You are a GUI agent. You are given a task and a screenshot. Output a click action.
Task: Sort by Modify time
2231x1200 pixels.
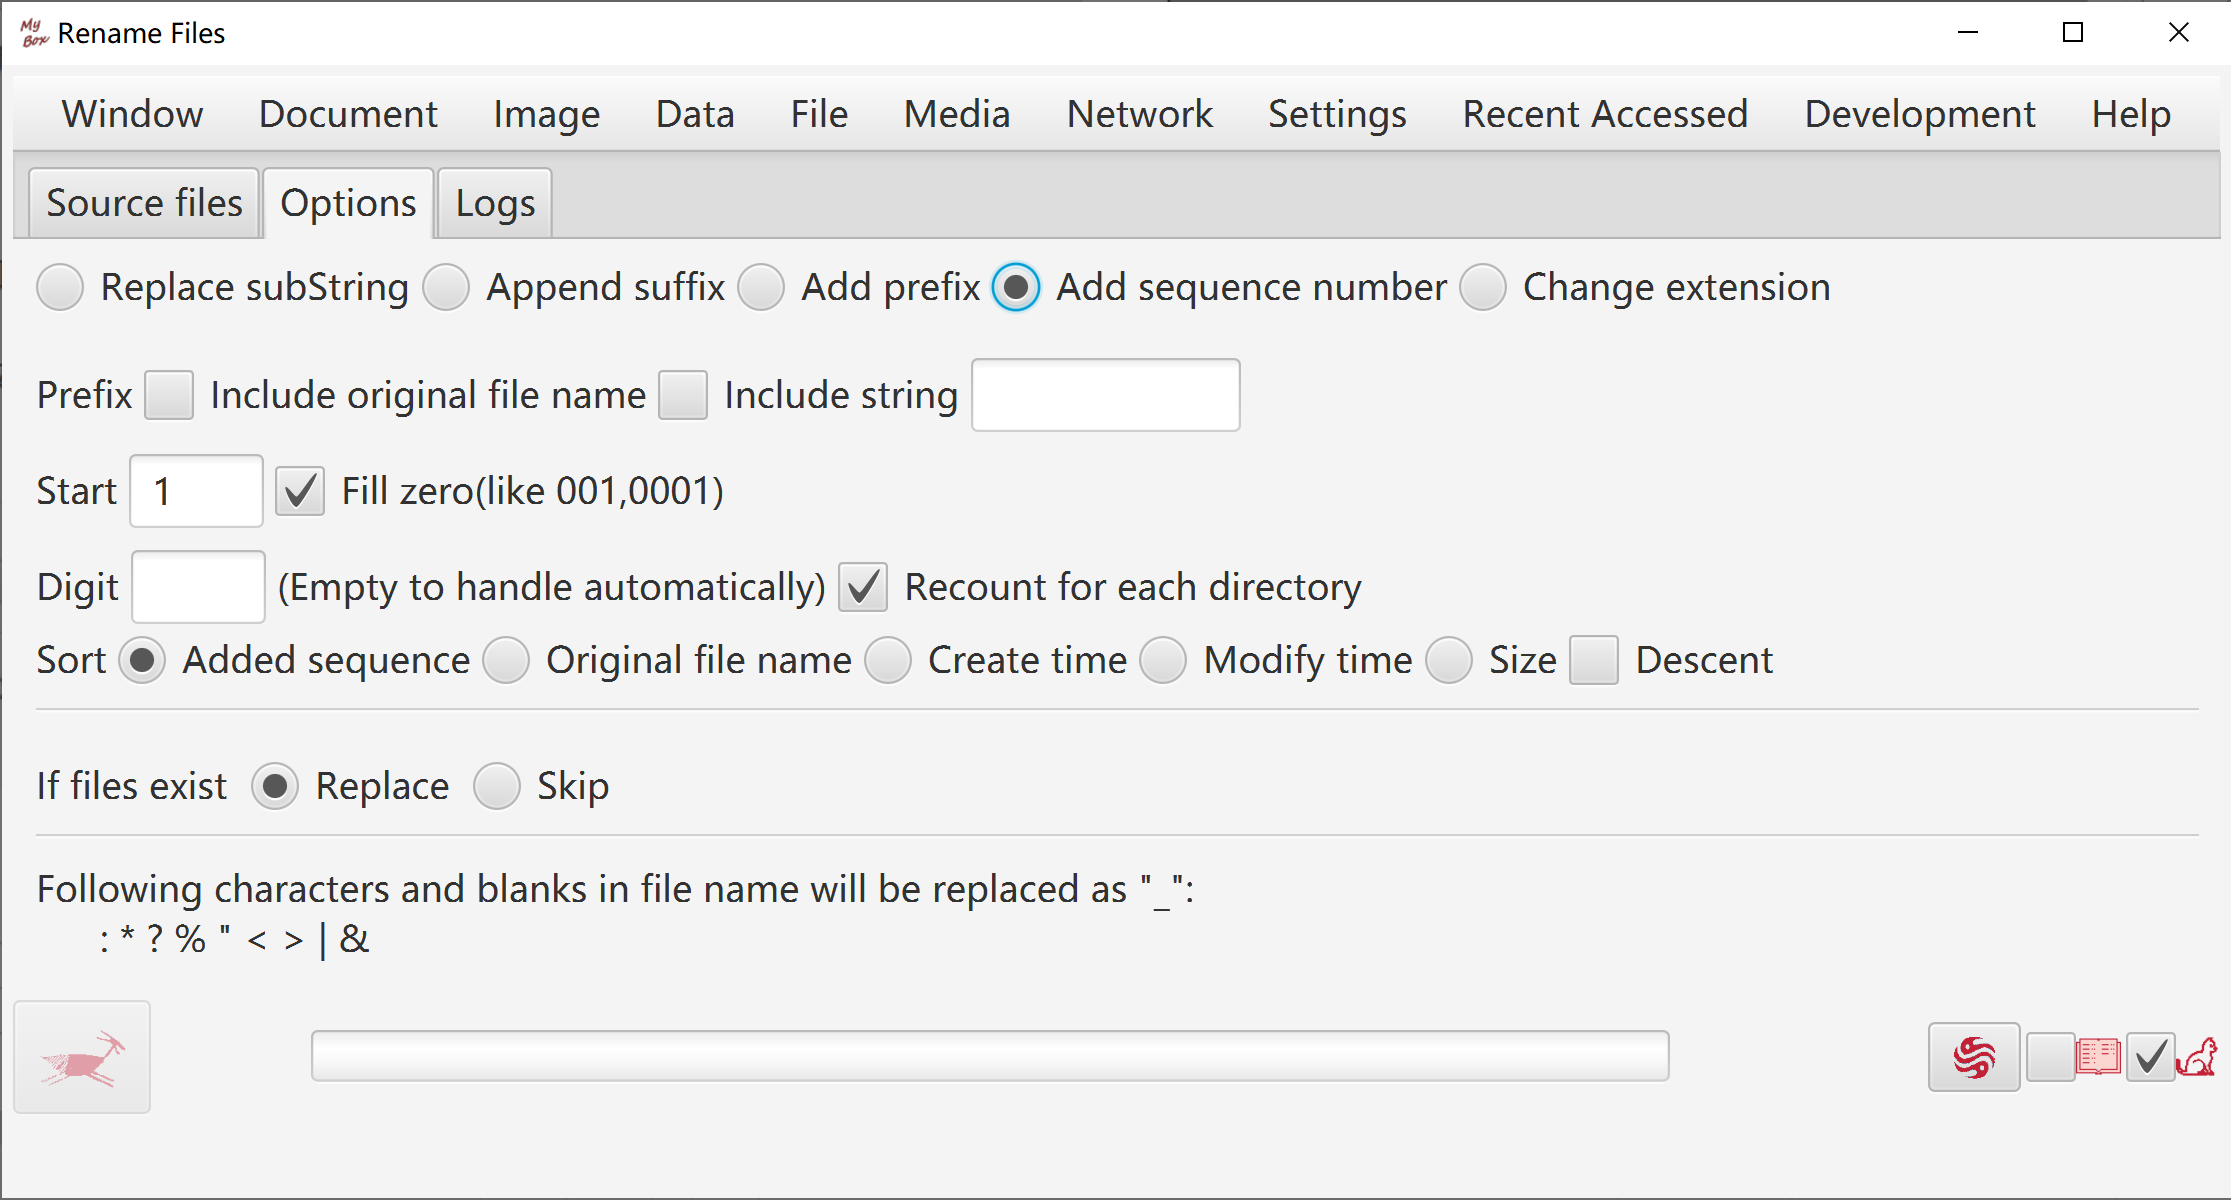(x=1164, y=661)
